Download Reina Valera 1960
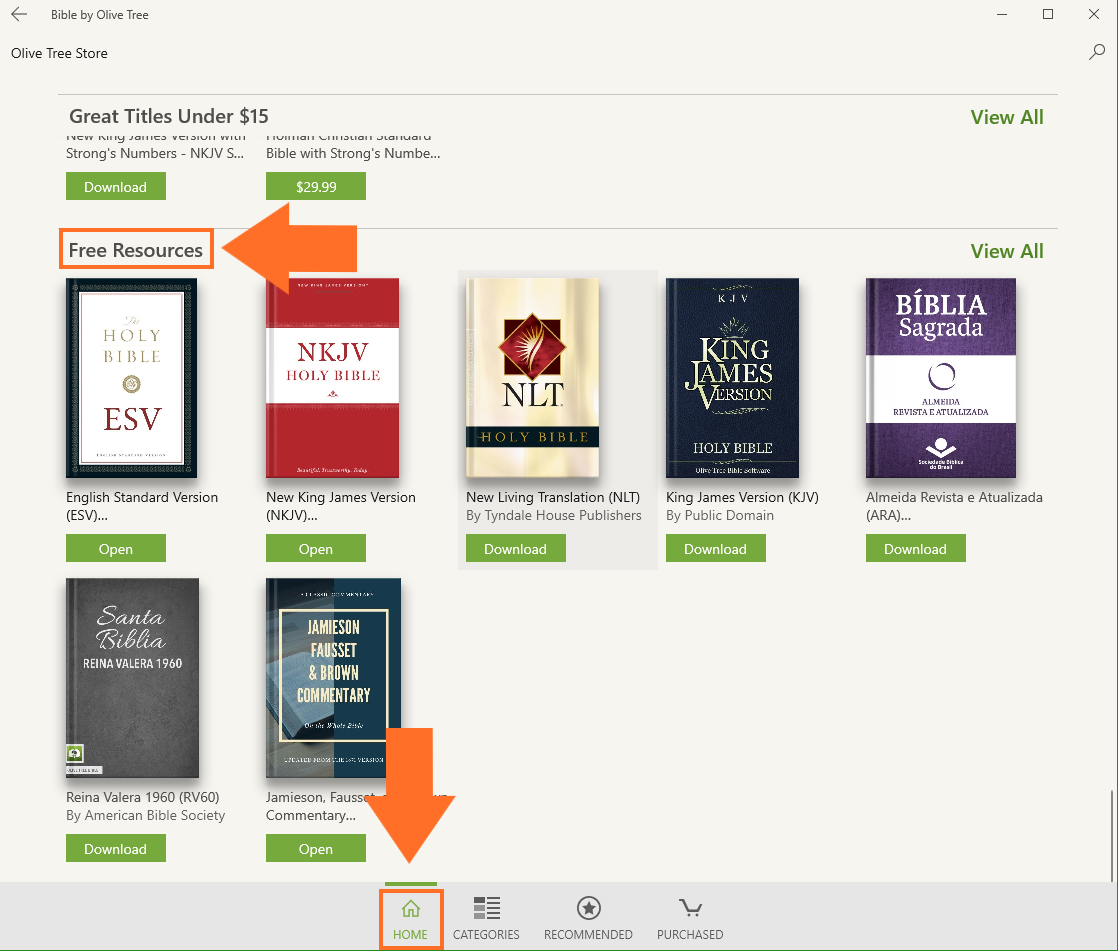 [116, 848]
